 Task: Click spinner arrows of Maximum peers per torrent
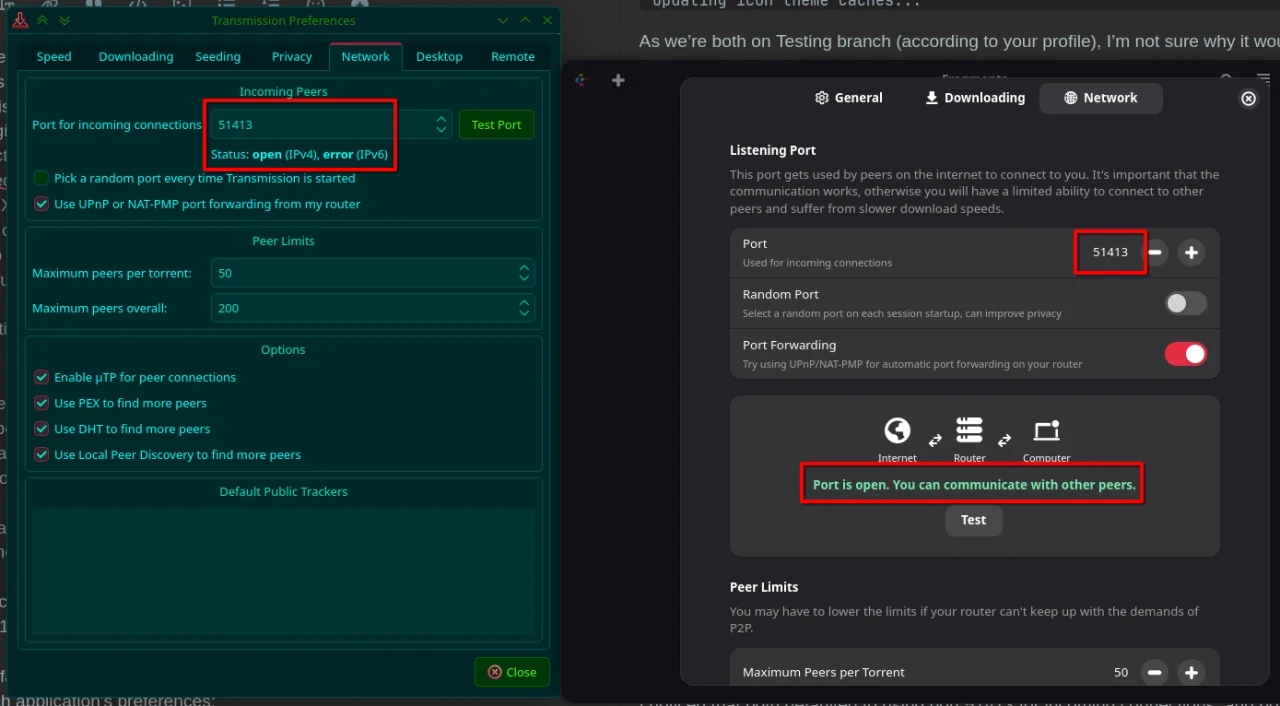(x=524, y=273)
